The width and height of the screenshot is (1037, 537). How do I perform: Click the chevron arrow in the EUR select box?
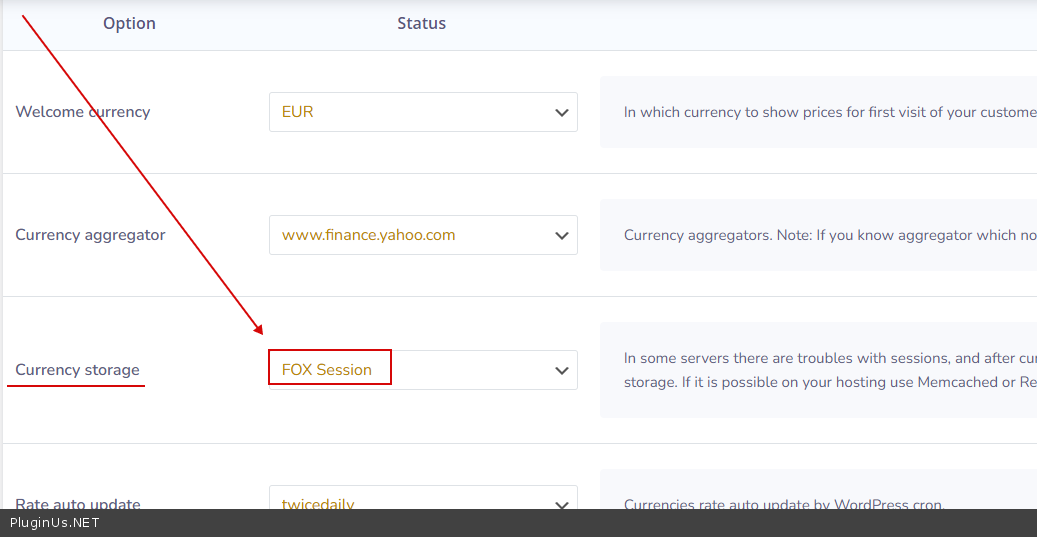pos(562,113)
